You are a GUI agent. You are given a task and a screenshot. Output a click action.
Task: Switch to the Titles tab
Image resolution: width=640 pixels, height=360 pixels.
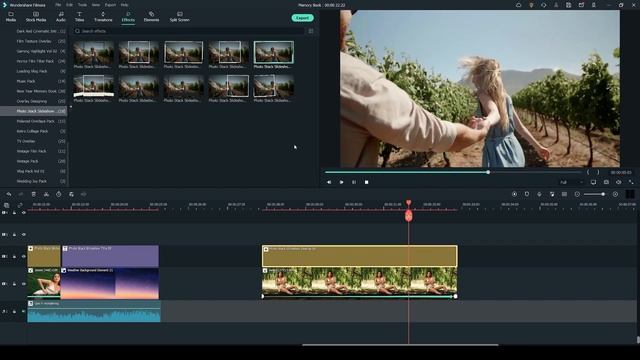click(79, 17)
